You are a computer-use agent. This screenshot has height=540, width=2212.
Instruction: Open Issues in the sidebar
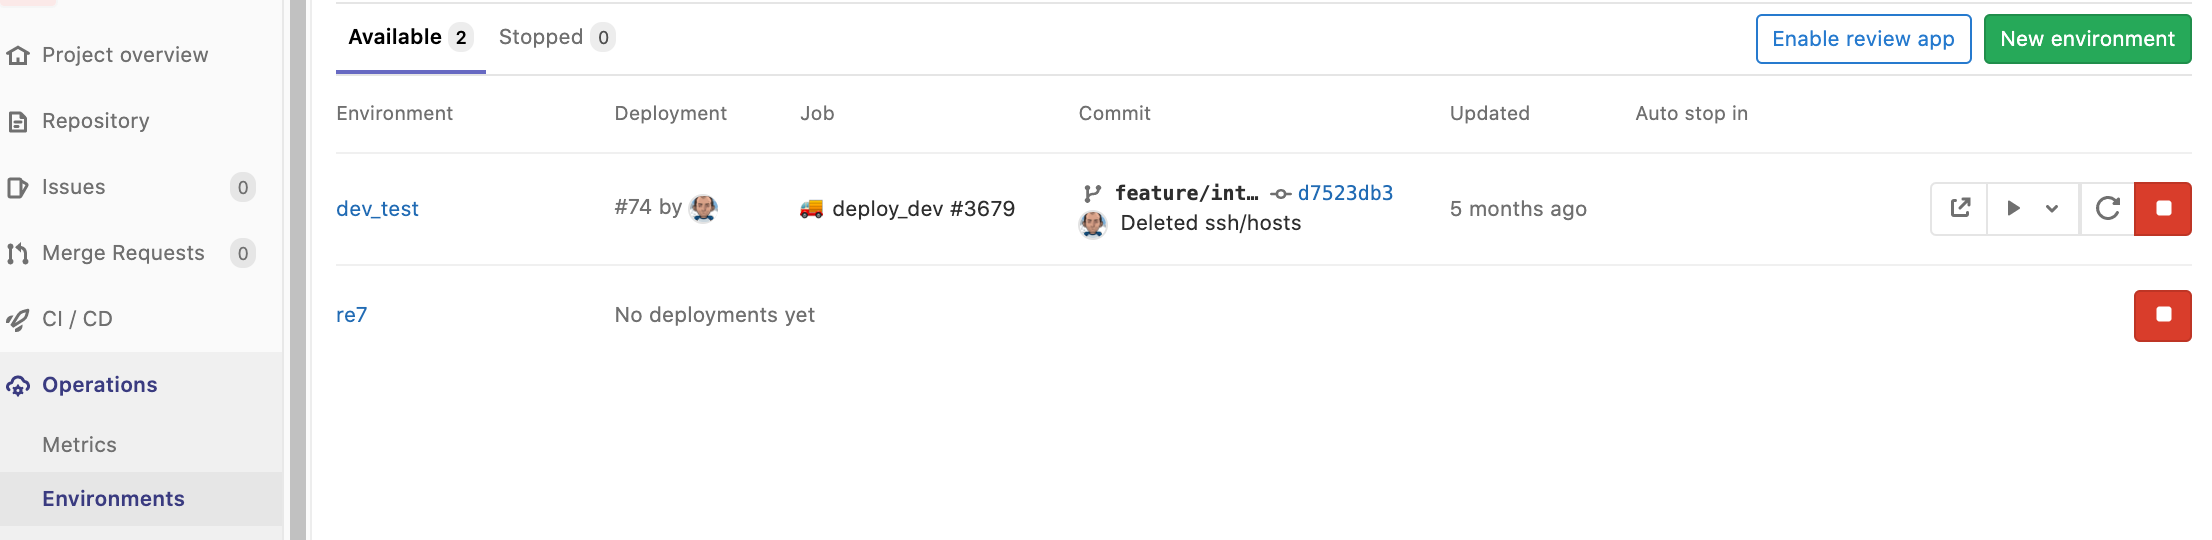tap(74, 187)
